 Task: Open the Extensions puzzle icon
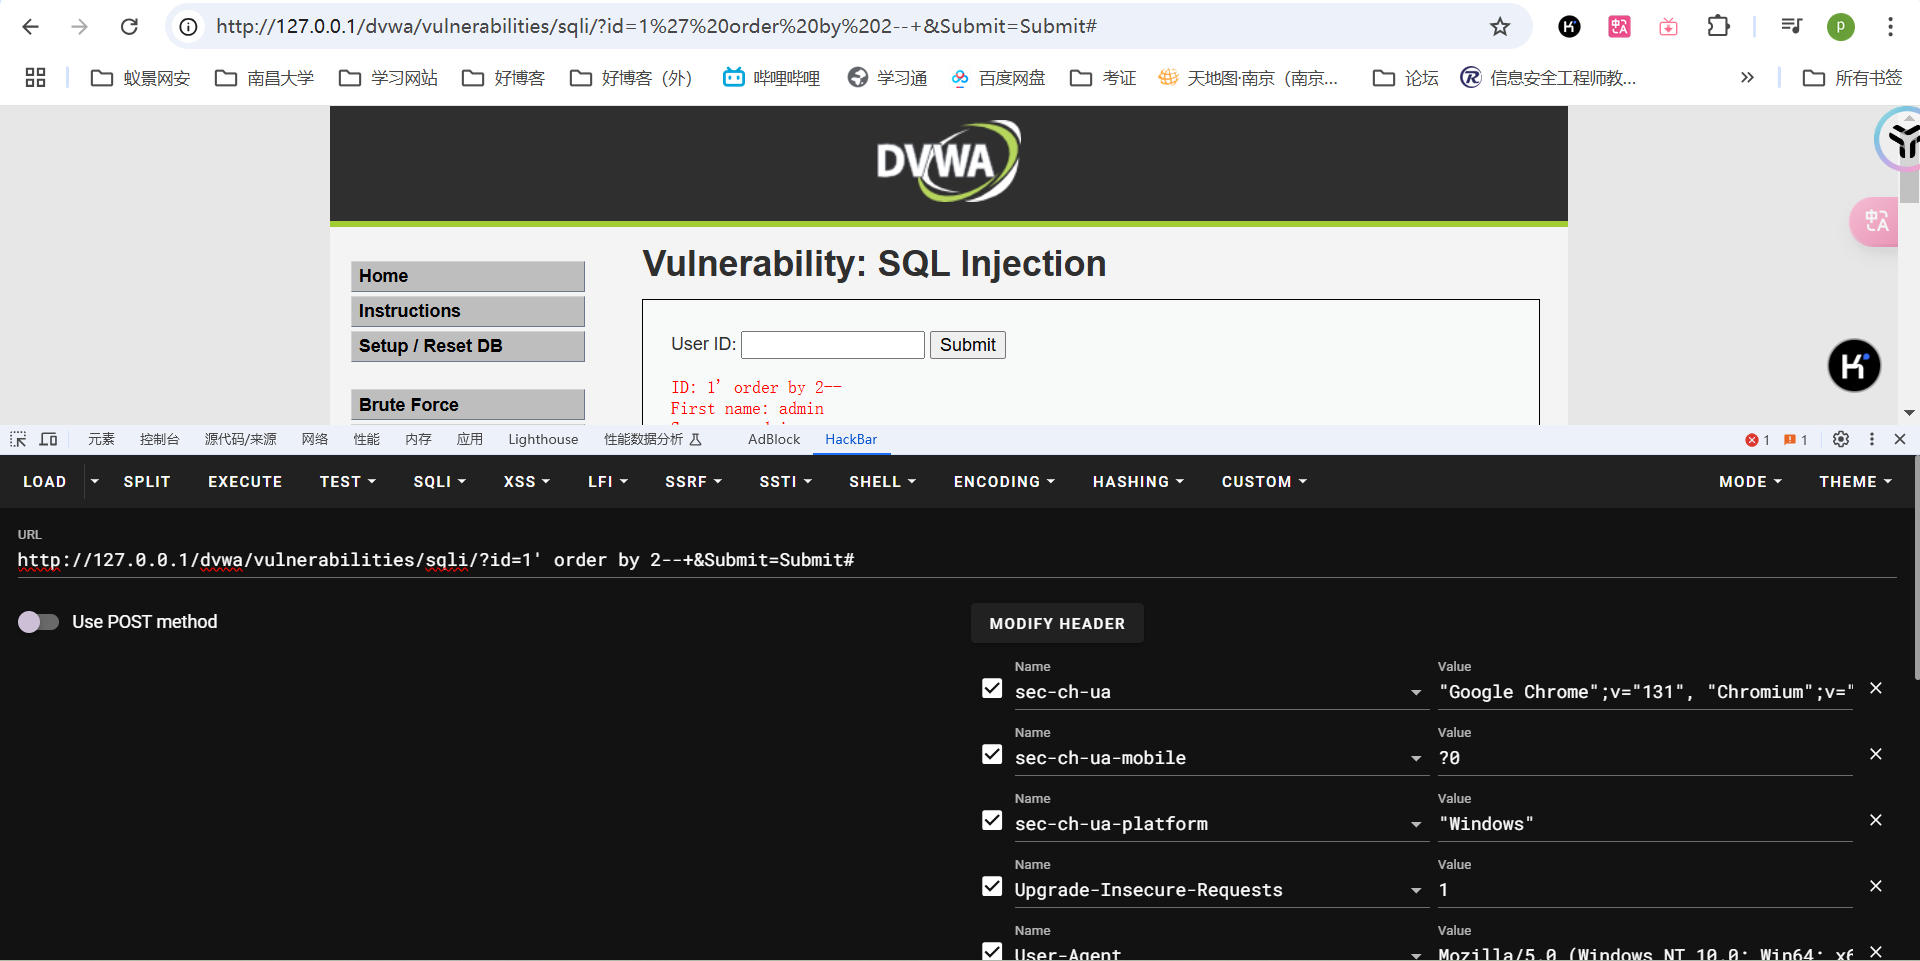click(1719, 27)
